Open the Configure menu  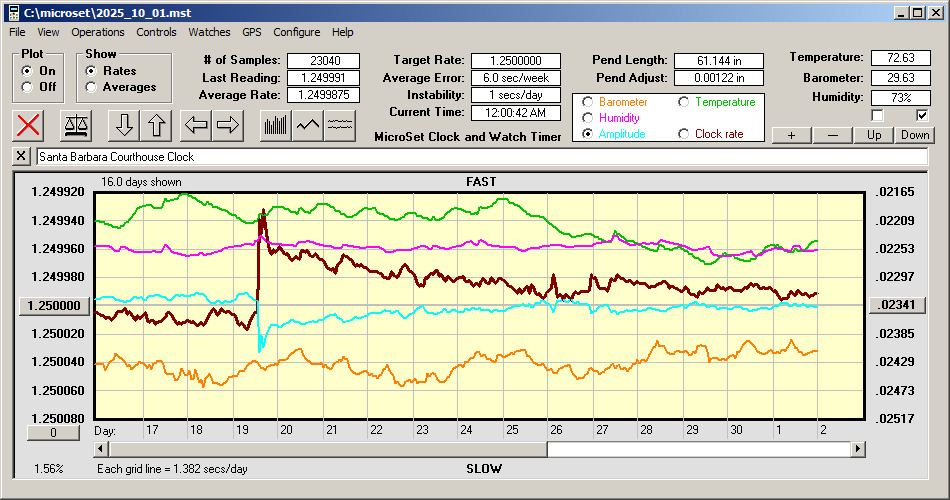[297, 32]
